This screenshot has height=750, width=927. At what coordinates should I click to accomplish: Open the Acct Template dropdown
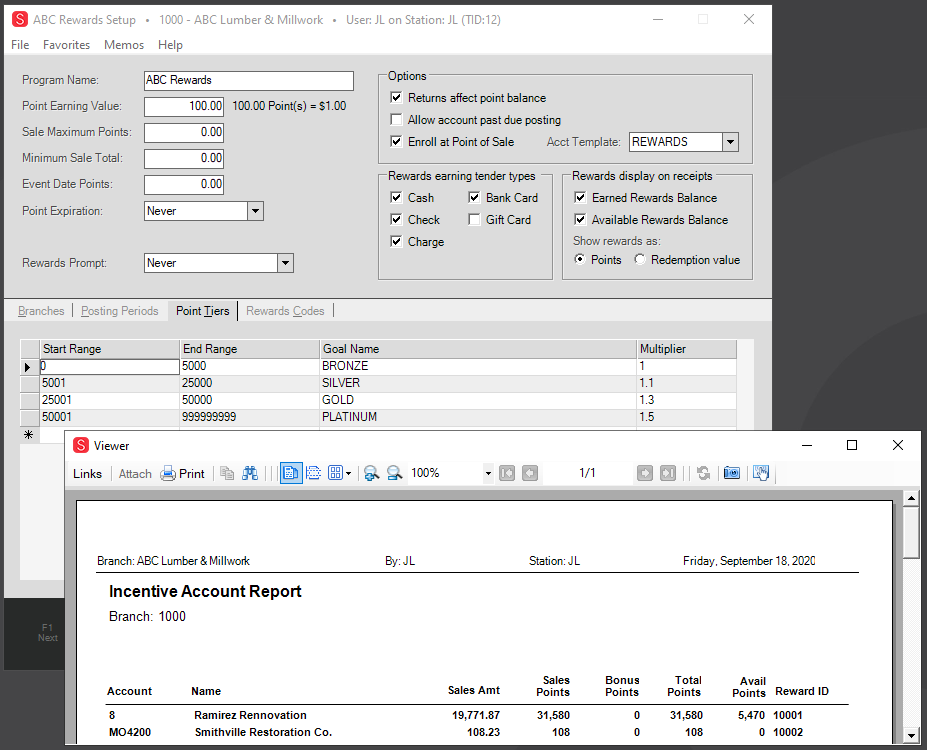click(x=730, y=142)
